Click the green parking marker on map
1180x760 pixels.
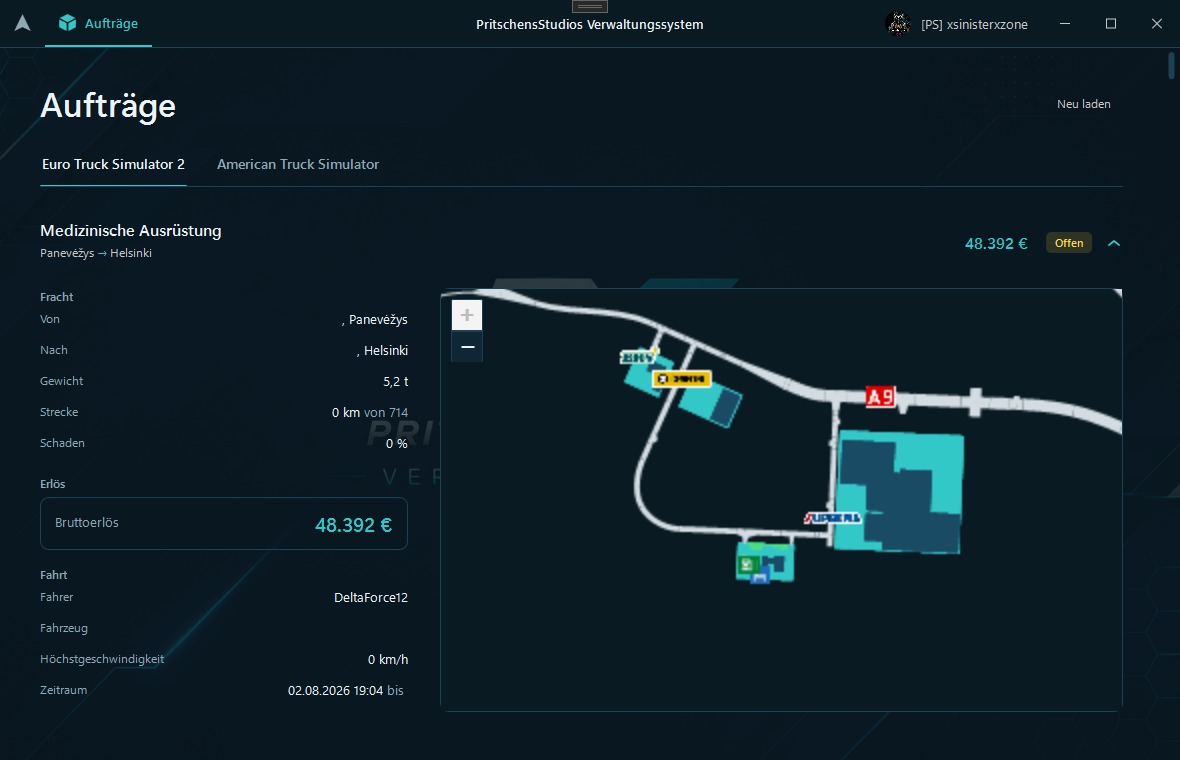pos(747,565)
